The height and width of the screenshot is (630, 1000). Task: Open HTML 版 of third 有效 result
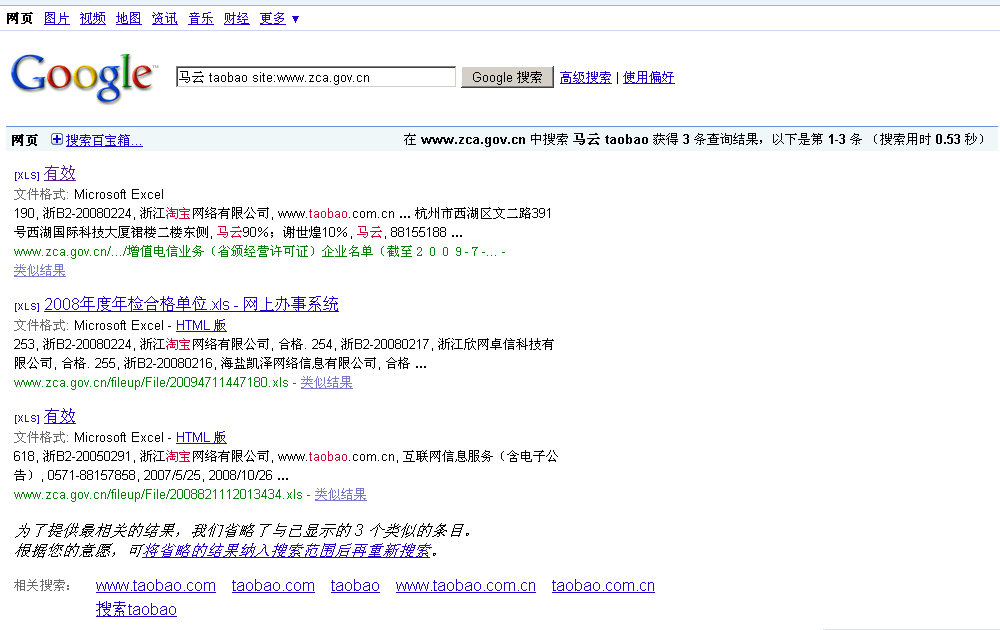pos(201,437)
